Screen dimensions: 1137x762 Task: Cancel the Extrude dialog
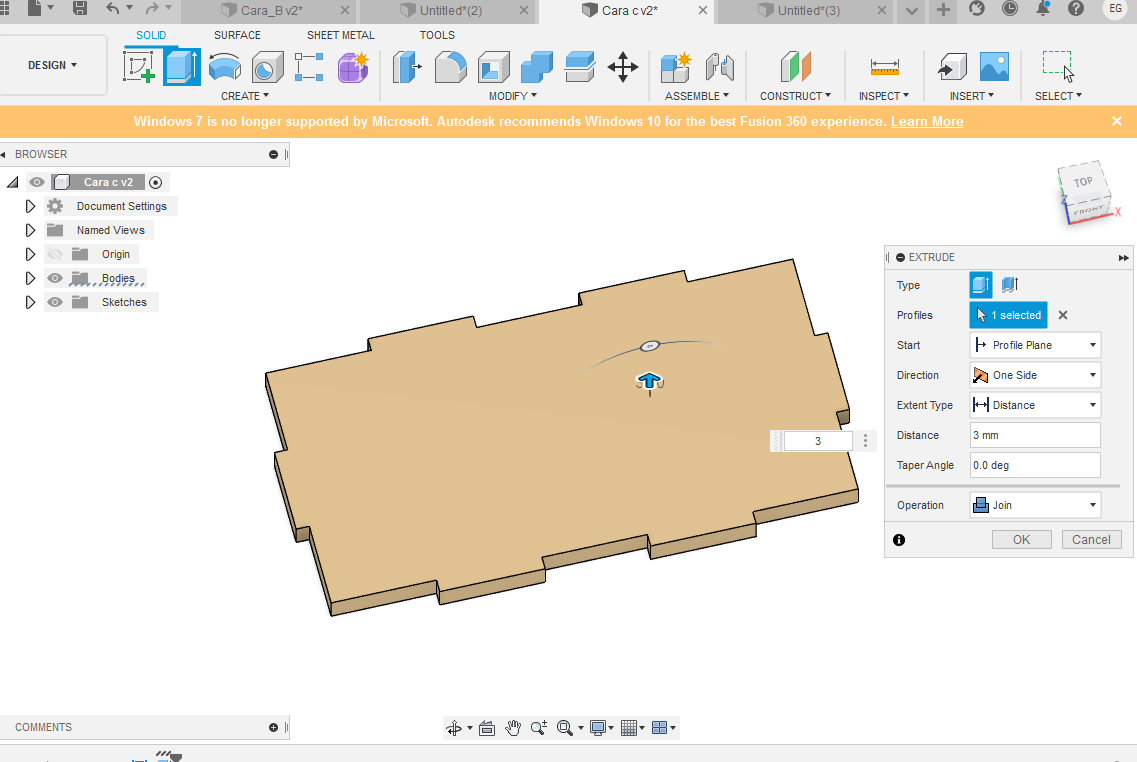tap(1091, 539)
